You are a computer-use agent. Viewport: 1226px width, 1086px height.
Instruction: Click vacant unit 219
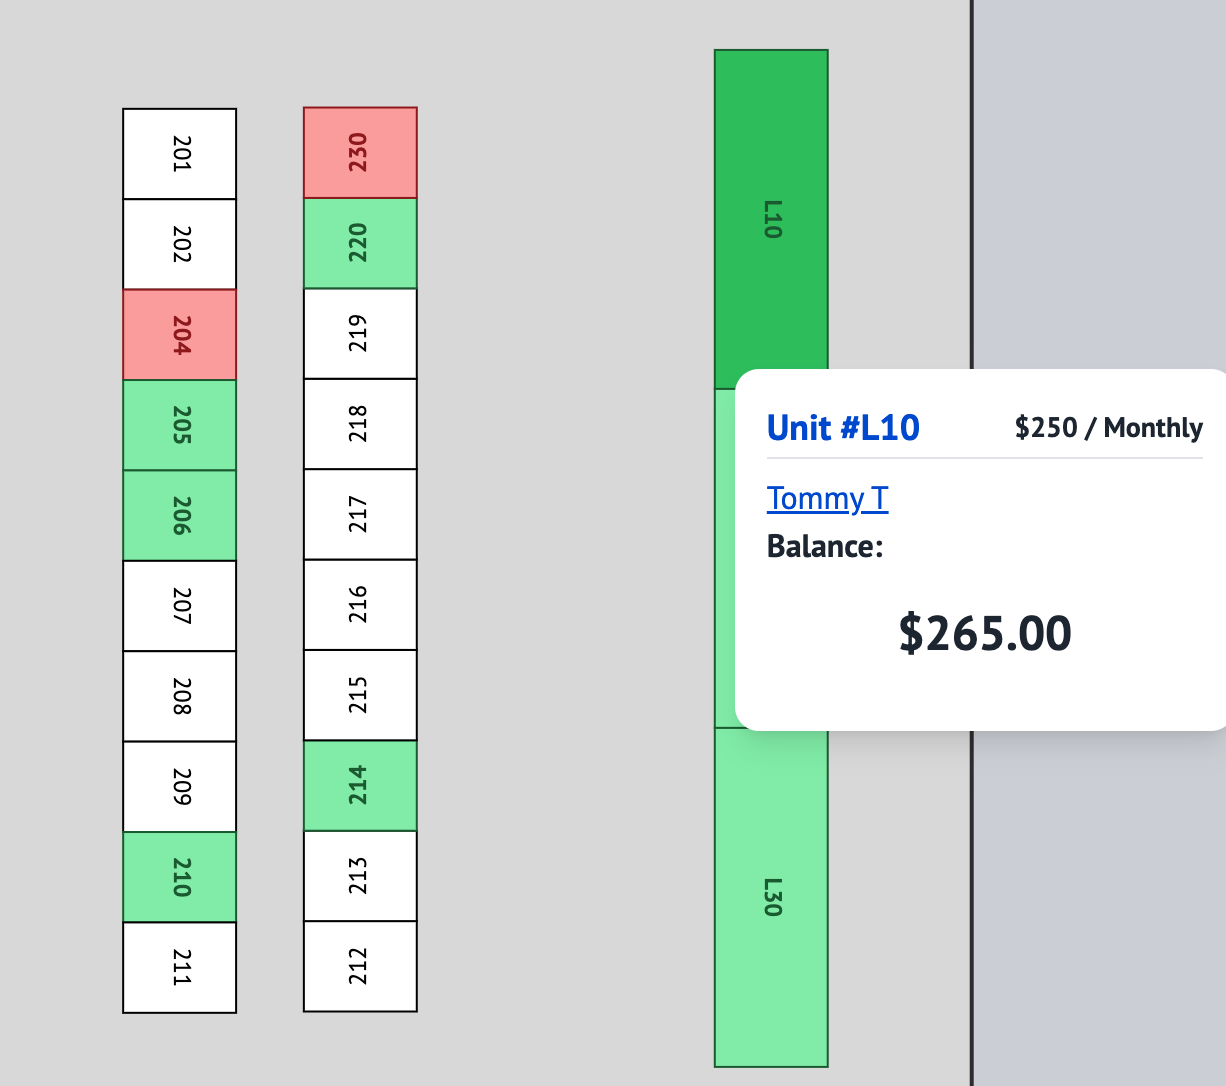(x=360, y=333)
